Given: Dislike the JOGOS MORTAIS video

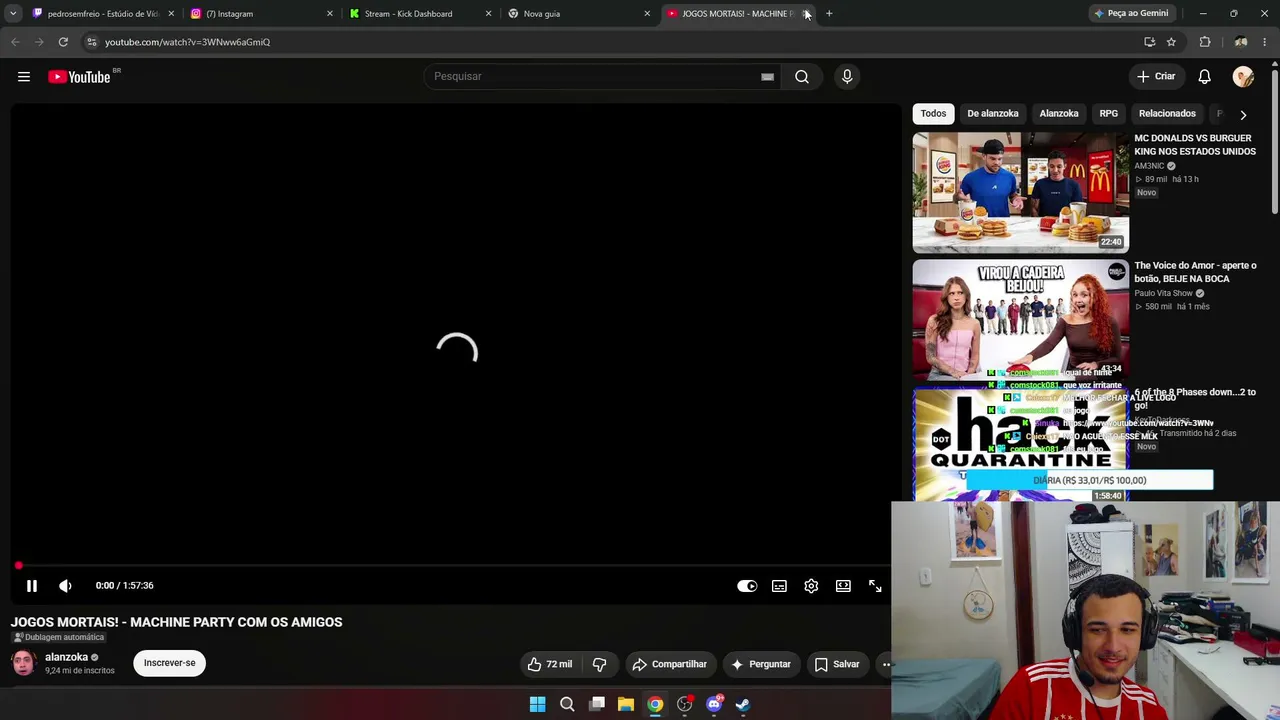Looking at the screenshot, I should (599, 664).
